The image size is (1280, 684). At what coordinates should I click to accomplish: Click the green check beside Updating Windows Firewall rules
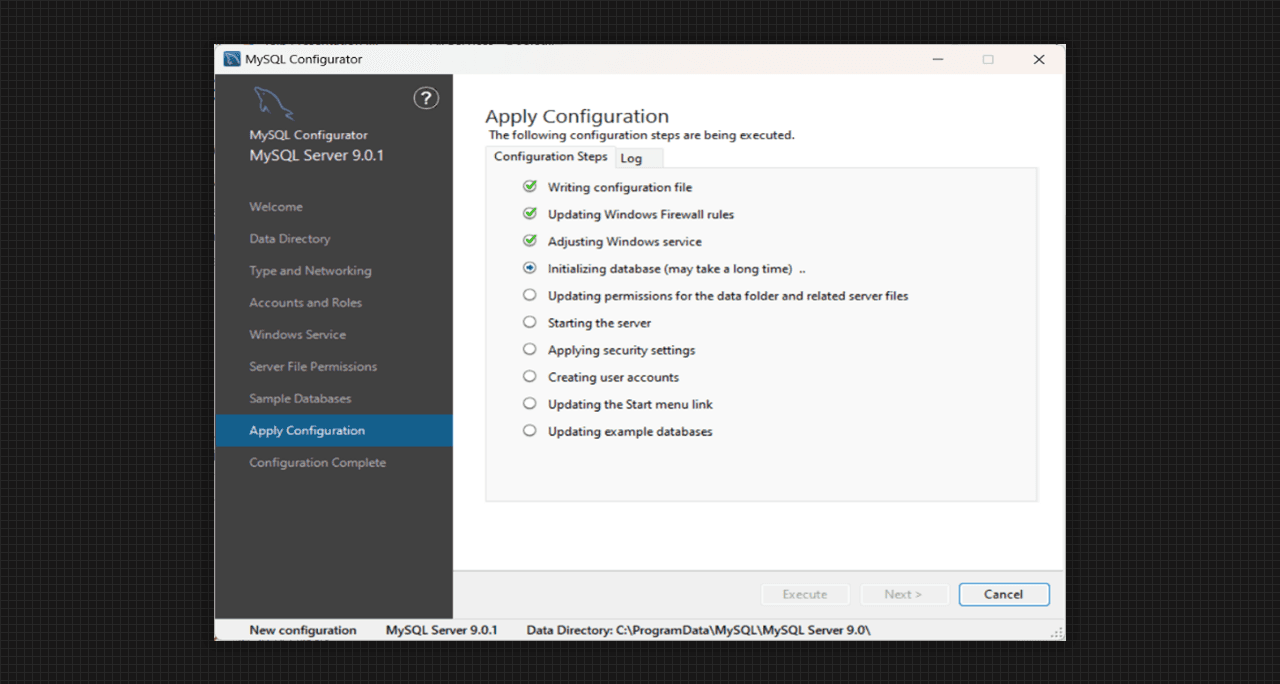(530, 214)
